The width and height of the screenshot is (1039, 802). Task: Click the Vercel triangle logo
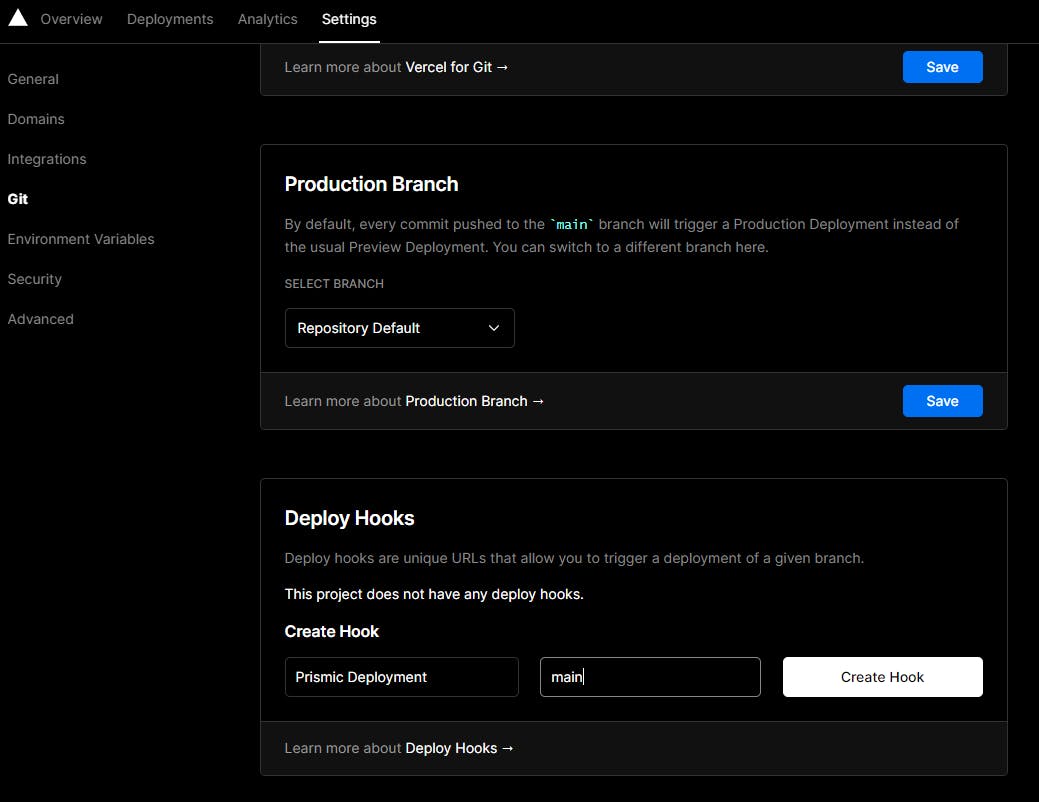coord(18,18)
